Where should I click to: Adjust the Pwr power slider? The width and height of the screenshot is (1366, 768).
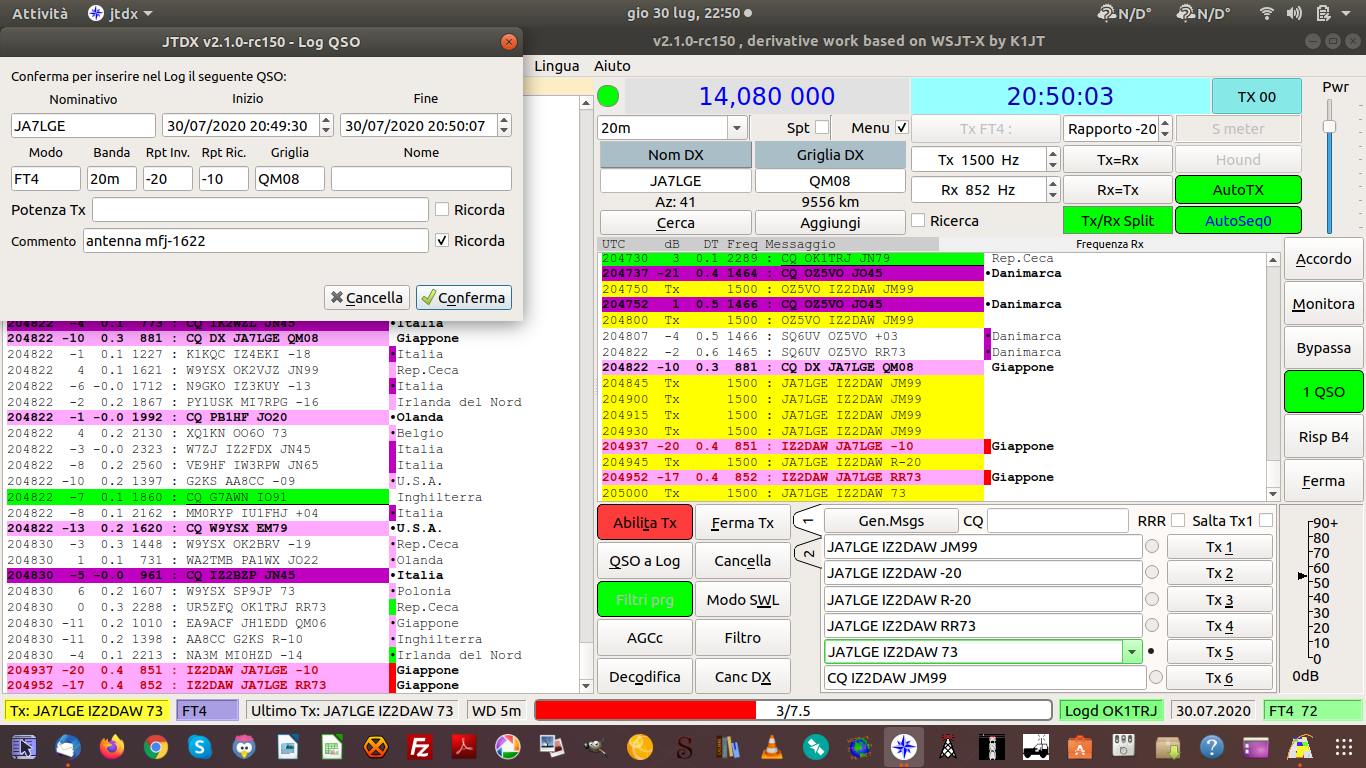point(1329,126)
